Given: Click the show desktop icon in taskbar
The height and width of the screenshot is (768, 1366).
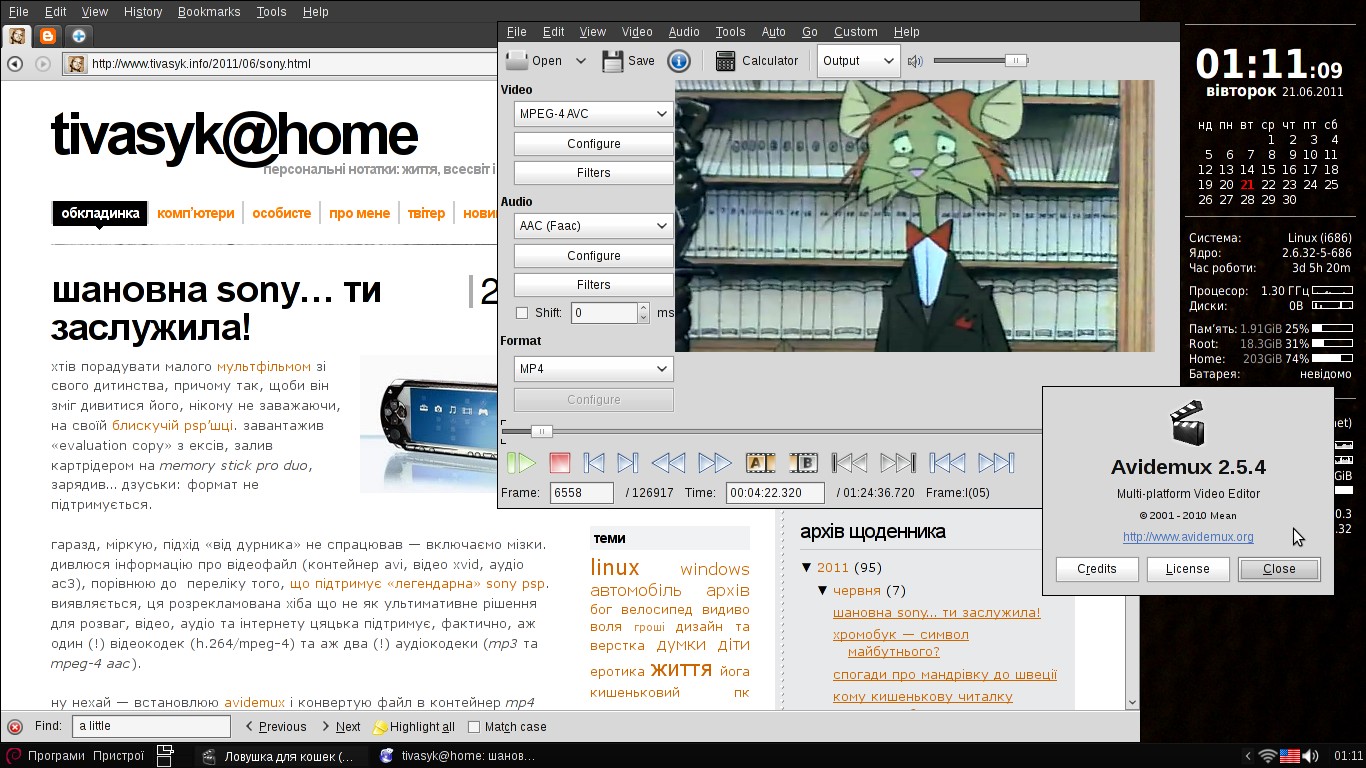Looking at the screenshot, I should (x=166, y=756).
